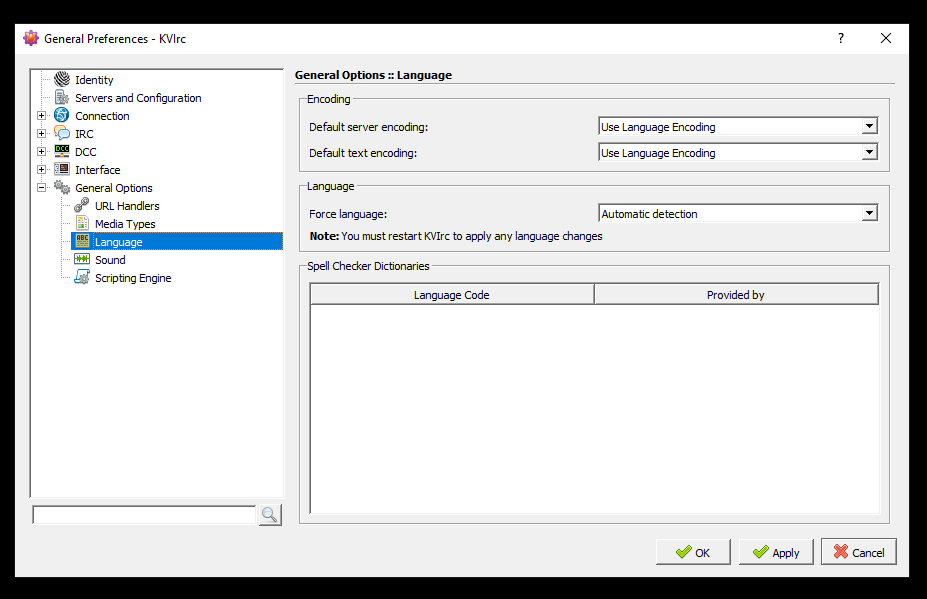Click the KVIrc icon in the title bar
Image resolution: width=927 pixels, height=599 pixels.
(29, 37)
